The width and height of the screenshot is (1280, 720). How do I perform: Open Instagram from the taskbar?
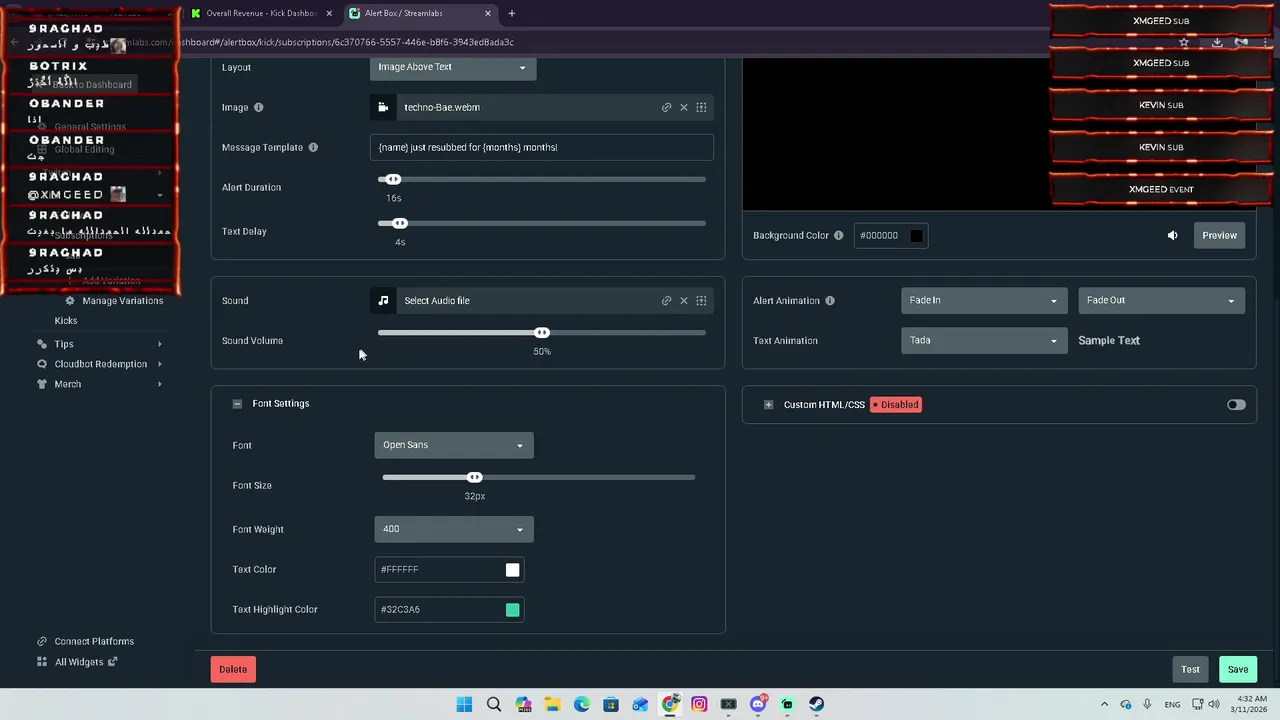coord(699,704)
